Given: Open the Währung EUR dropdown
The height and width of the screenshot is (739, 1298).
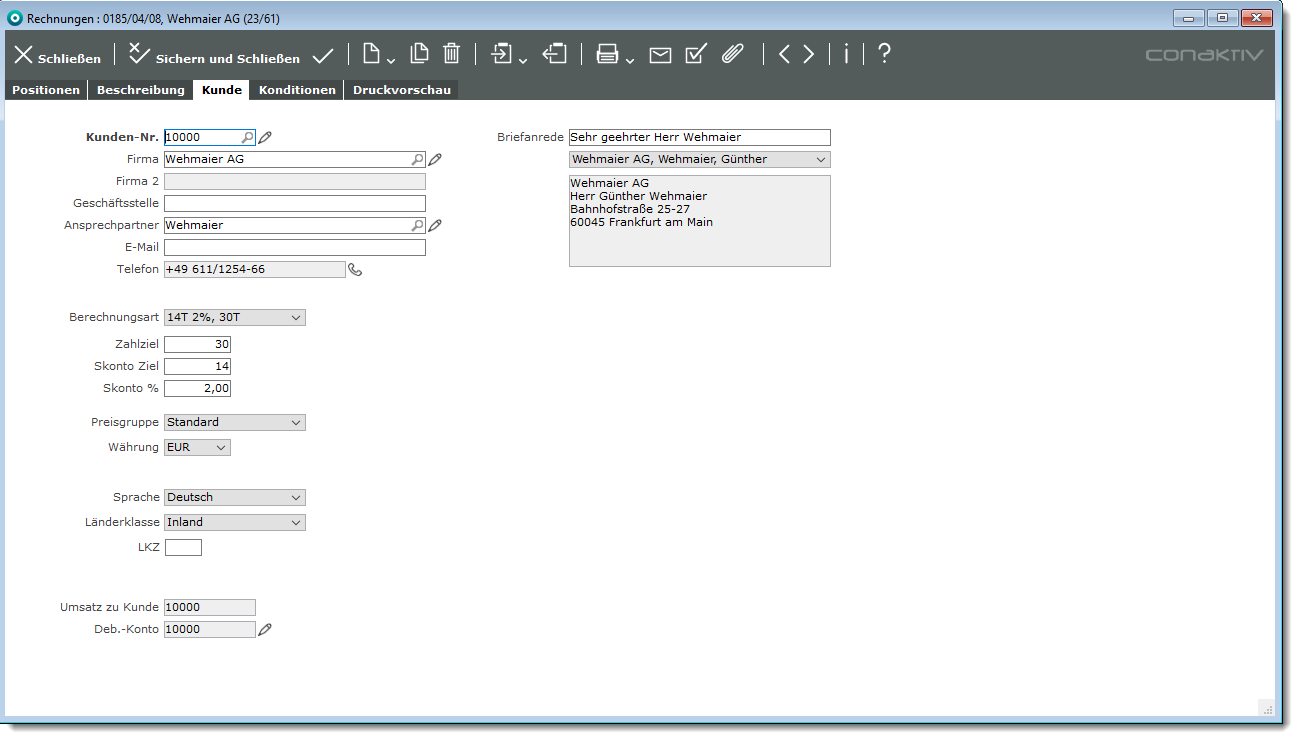Looking at the screenshot, I should pyautogui.click(x=197, y=448).
